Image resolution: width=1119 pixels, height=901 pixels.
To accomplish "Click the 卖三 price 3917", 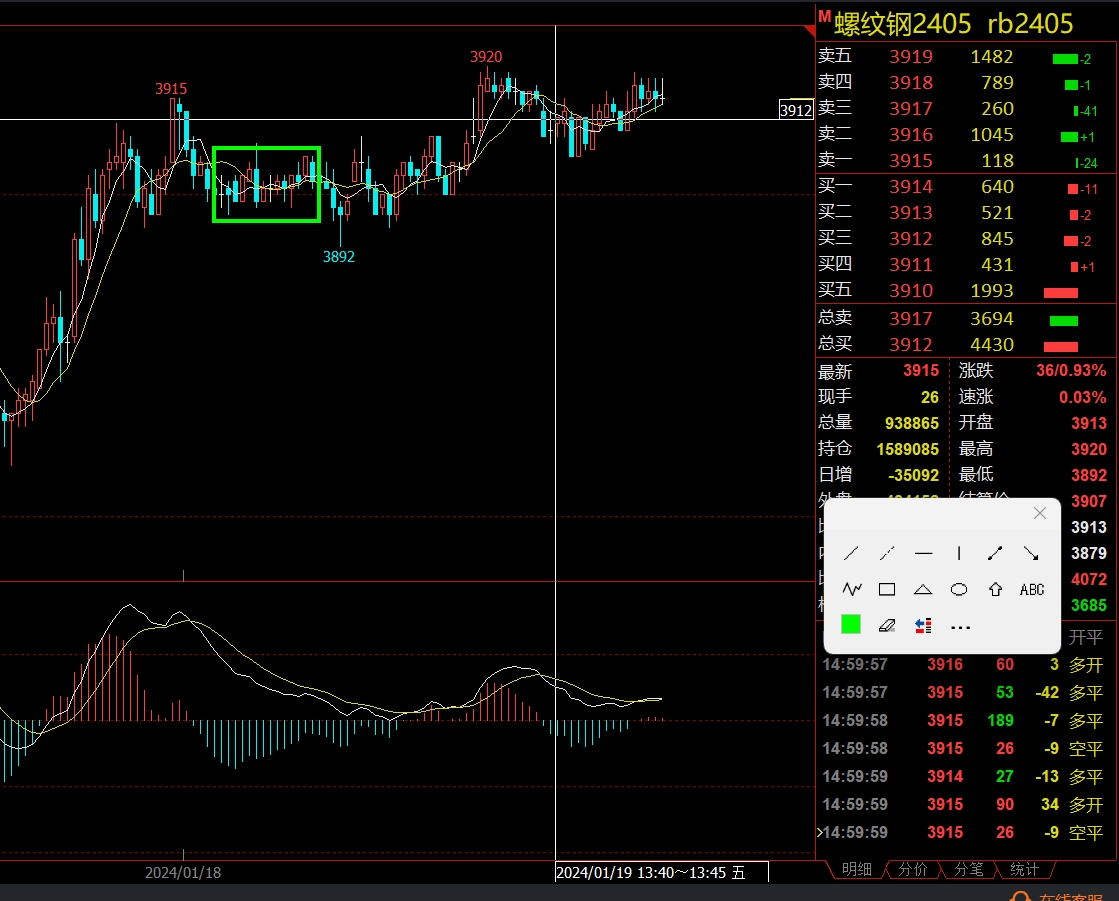I will [x=911, y=108].
